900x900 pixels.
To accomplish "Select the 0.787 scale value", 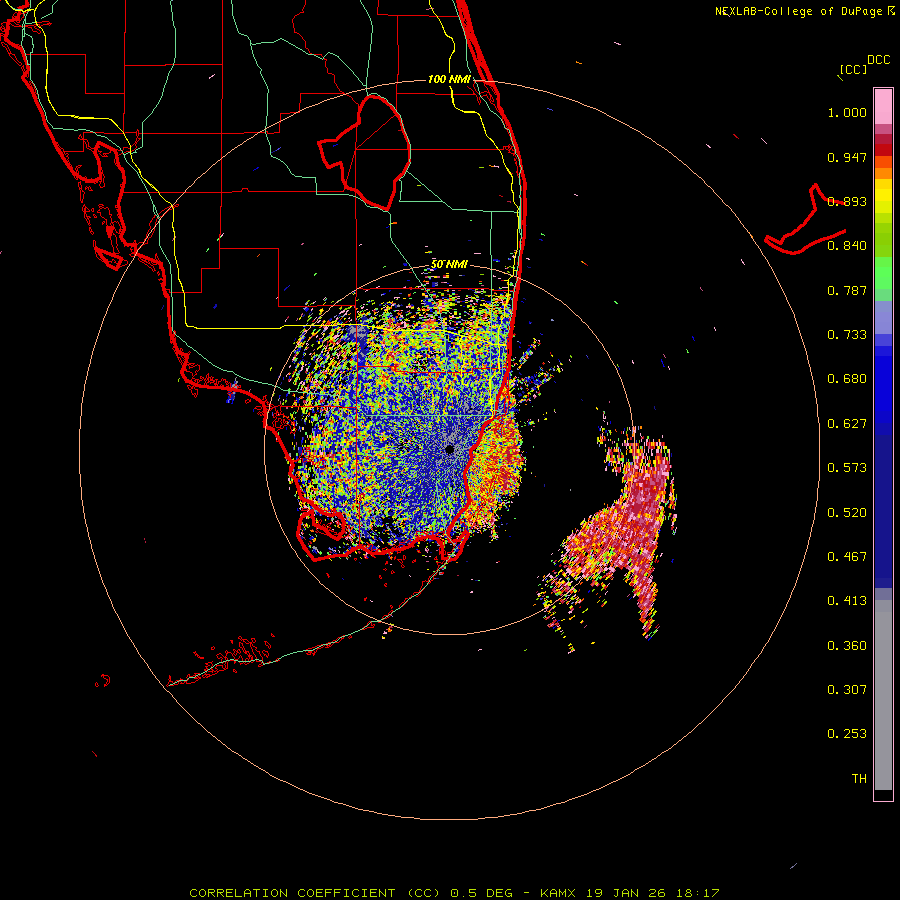I will (x=847, y=290).
